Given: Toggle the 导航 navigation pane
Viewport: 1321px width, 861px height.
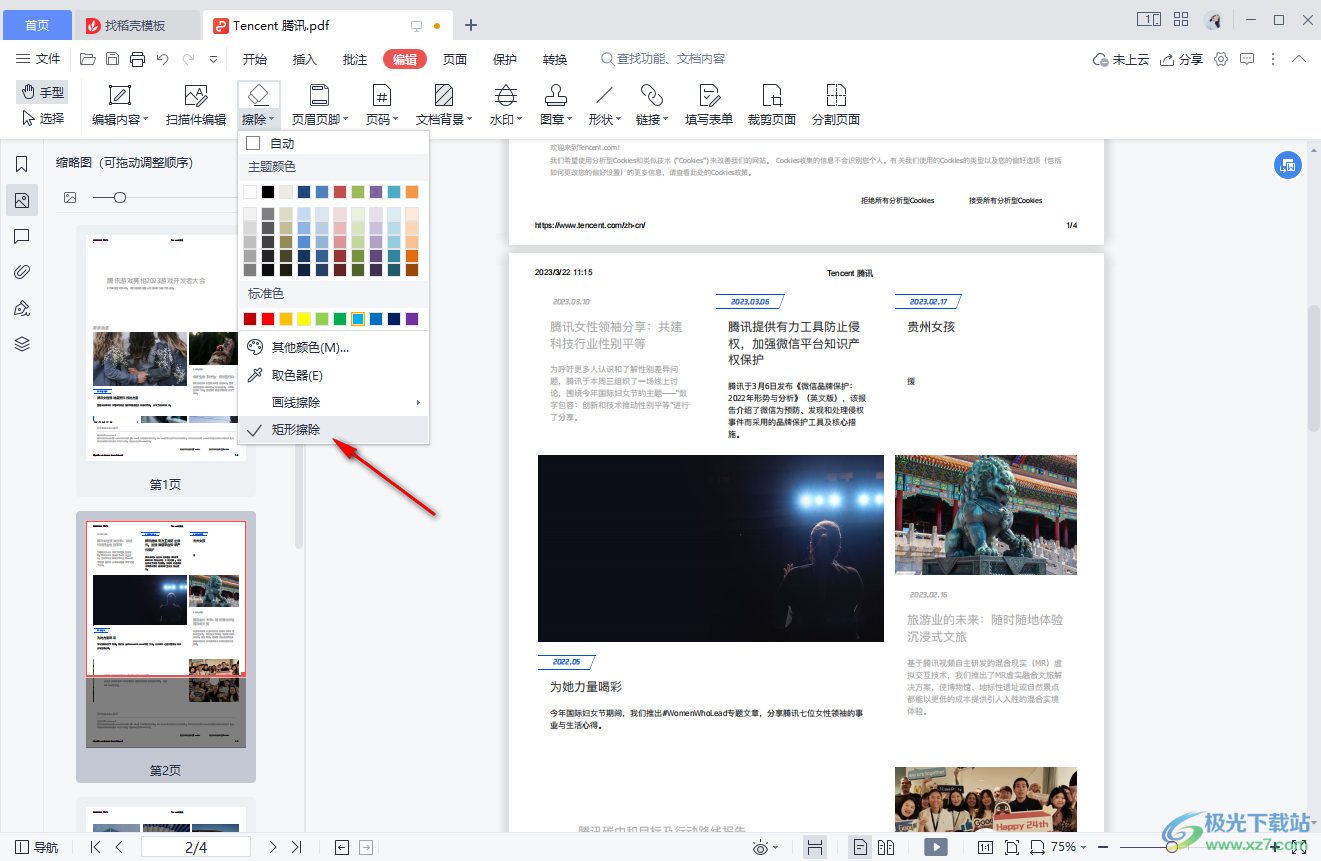Looking at the screenshot, I should point(37,847).
